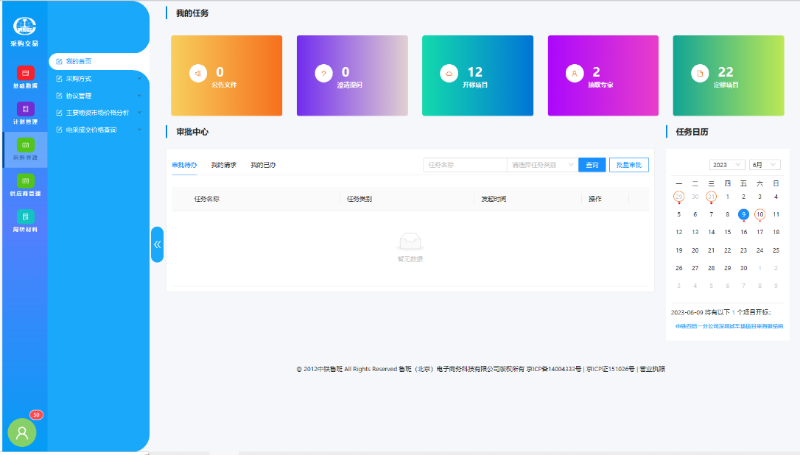Expand the 主要物资市场价格分析 chevron
Screen dimensions: 800x455
139,113
